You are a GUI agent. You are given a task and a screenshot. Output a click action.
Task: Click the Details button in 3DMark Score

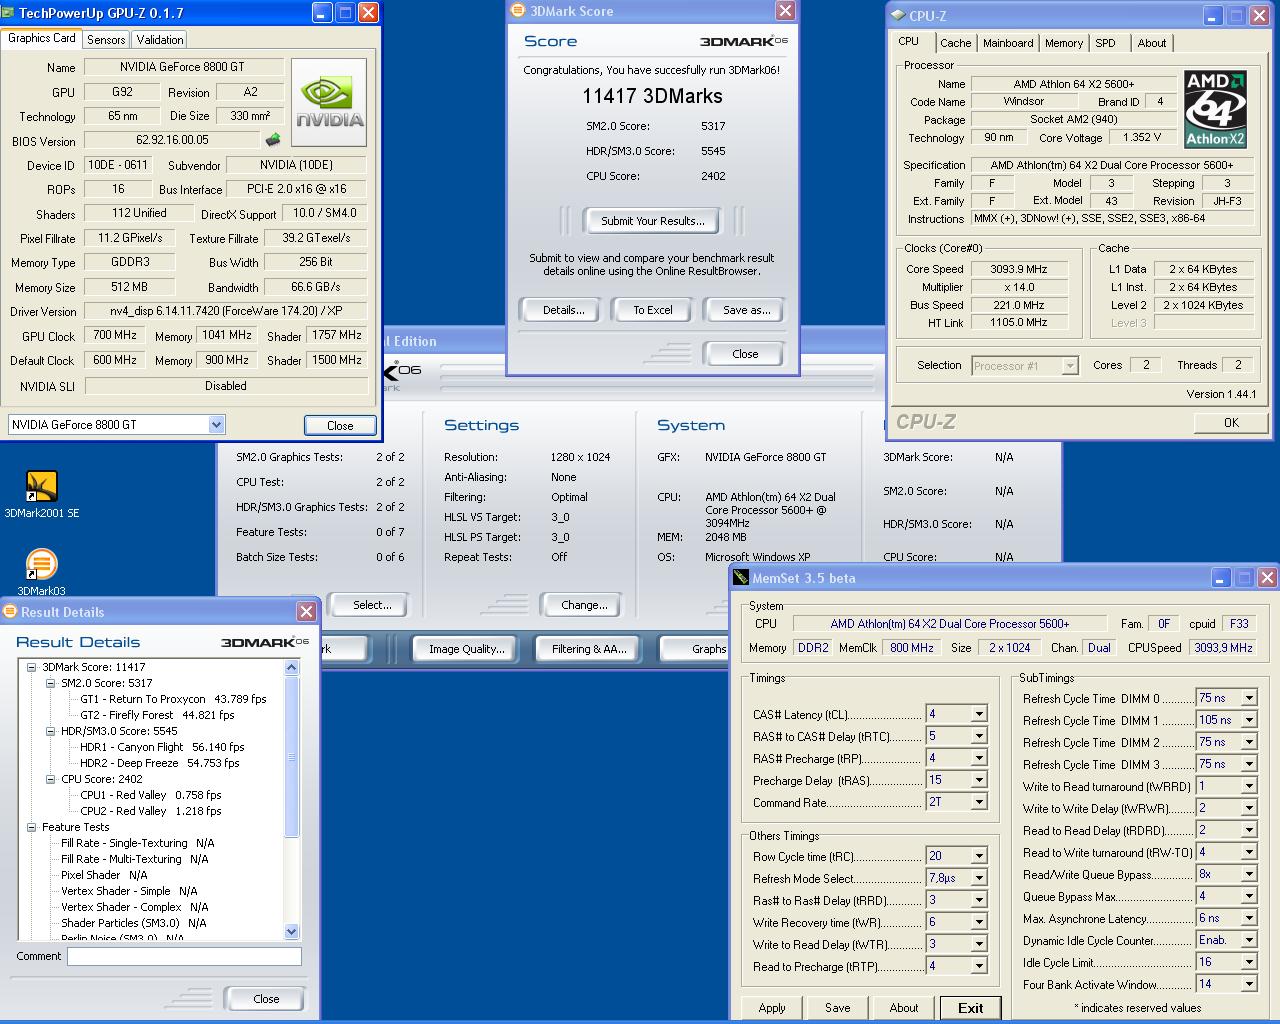[563, 310]
